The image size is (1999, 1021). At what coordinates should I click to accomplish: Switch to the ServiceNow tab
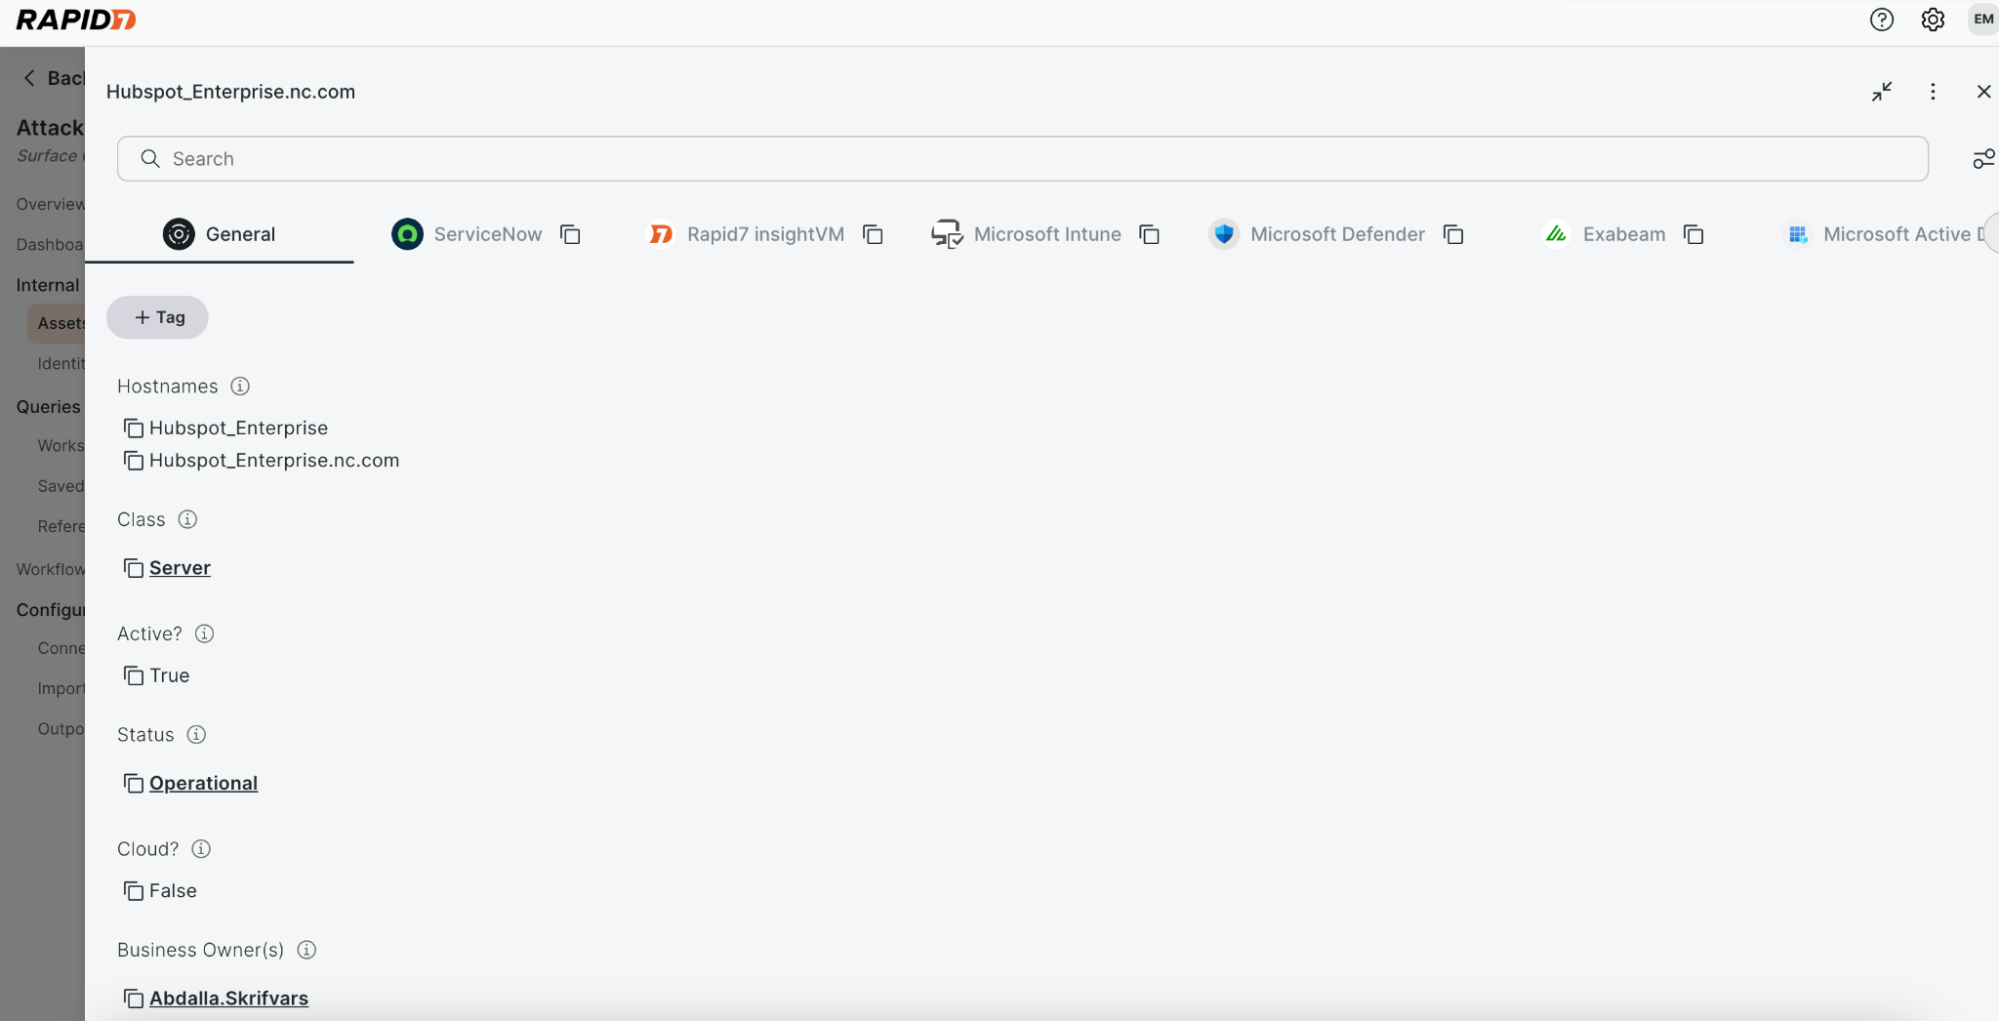pyautogui.click(x=486, y=234)
